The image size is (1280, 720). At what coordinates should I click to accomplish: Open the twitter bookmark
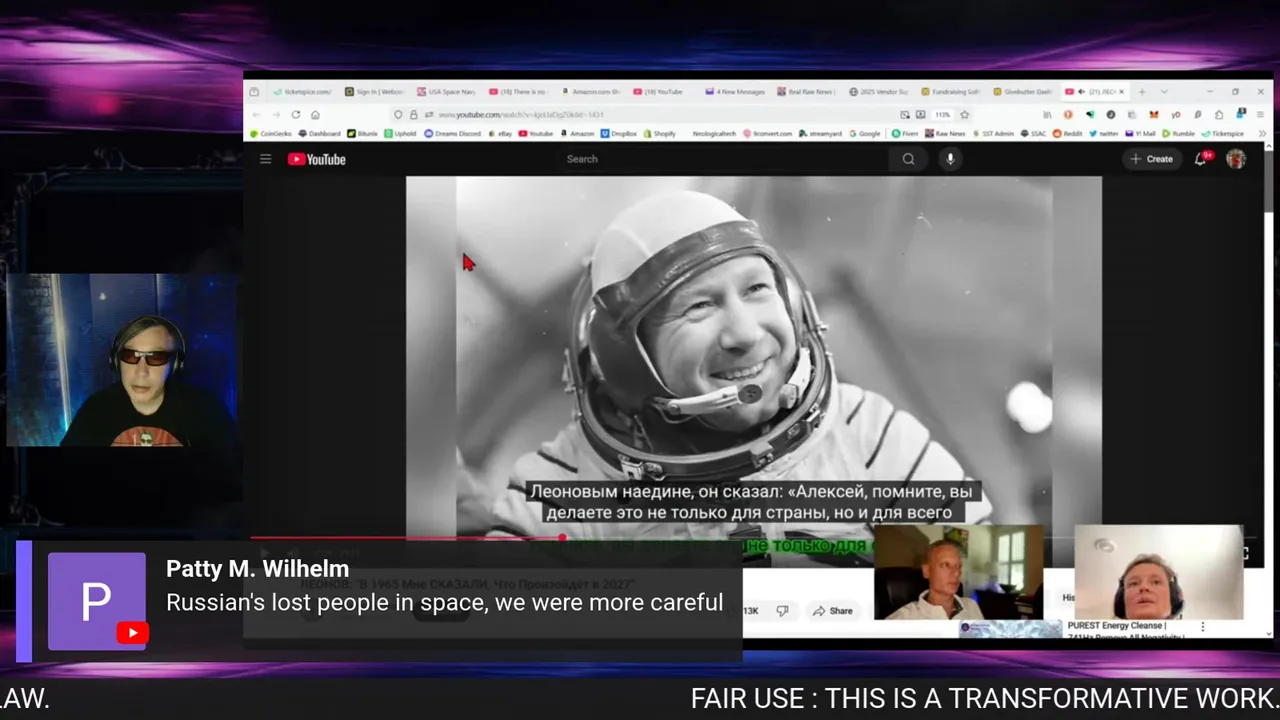tap(1104, 133)
